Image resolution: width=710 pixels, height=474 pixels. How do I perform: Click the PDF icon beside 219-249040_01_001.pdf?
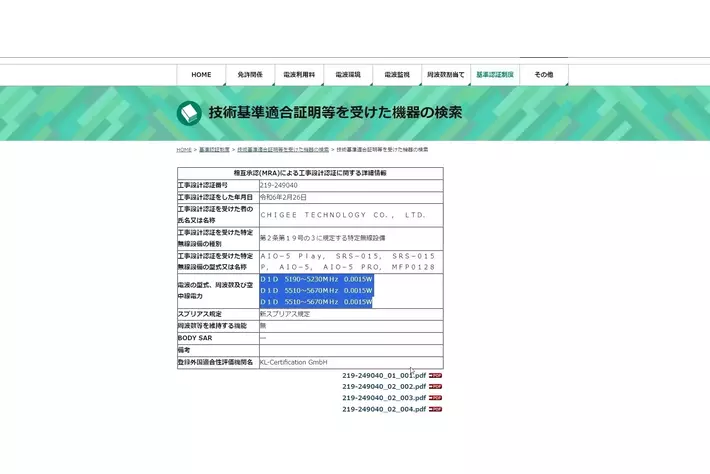coord(435,375)
